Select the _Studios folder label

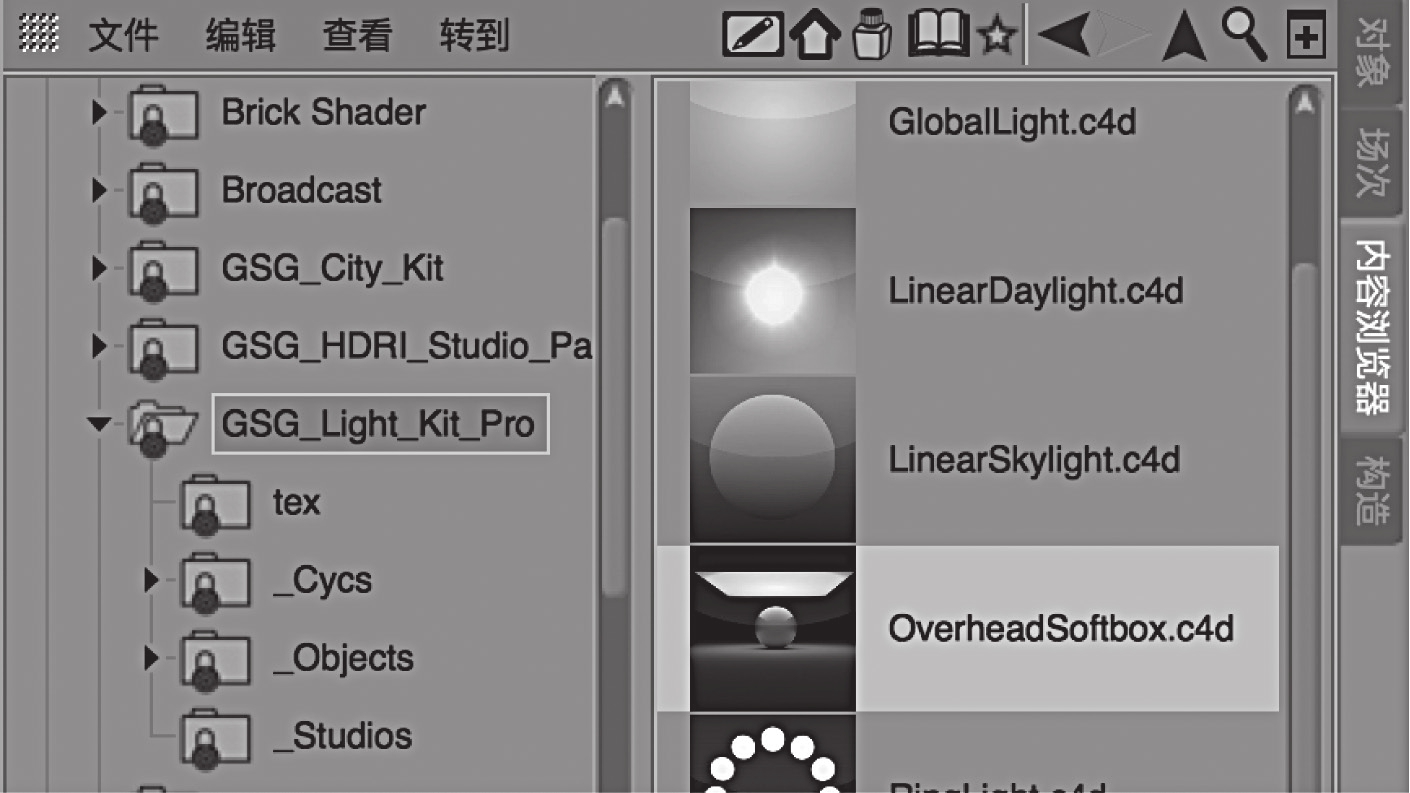pyautogui.click(x=342, y=736)
